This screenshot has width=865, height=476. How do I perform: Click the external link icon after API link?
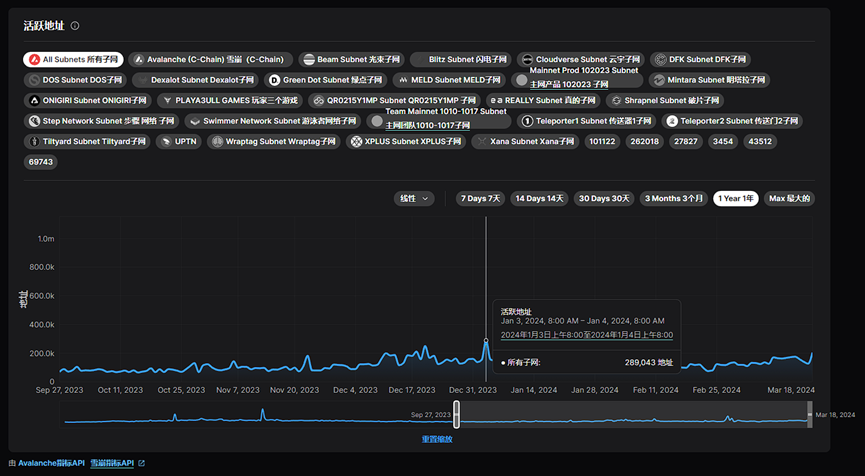(x=141, y=464)
